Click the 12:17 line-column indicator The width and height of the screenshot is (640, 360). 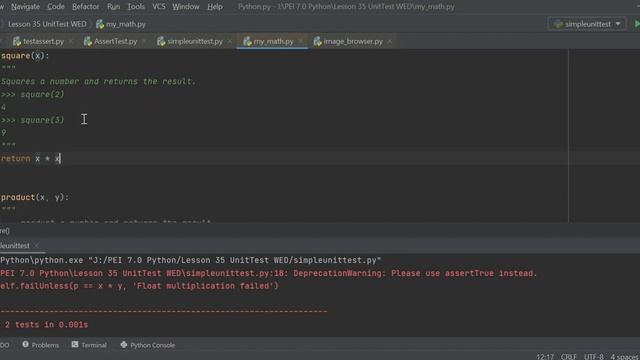click(x=545, y=357)
